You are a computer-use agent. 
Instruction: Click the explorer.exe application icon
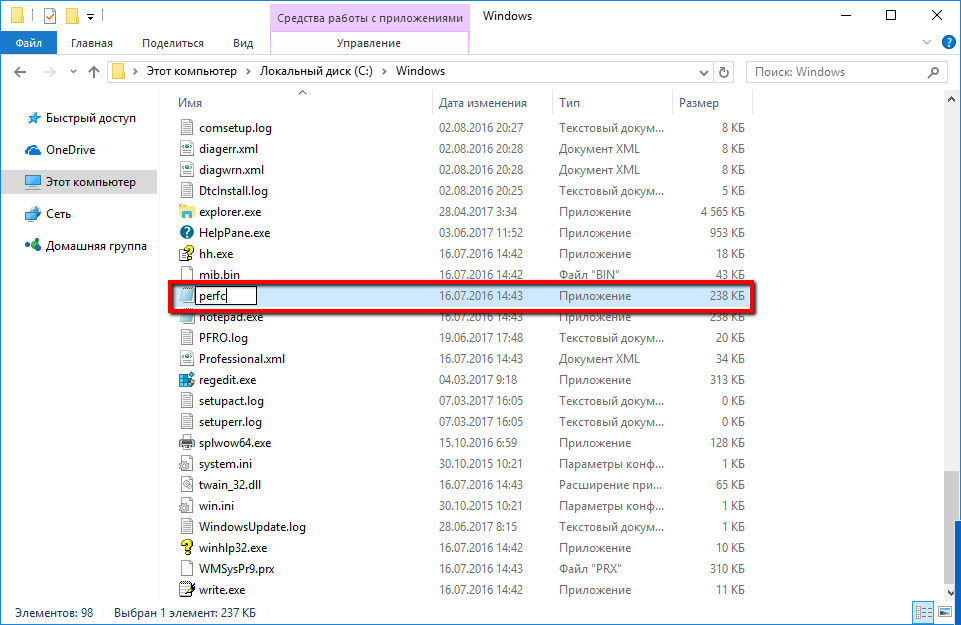pos(187,211)
